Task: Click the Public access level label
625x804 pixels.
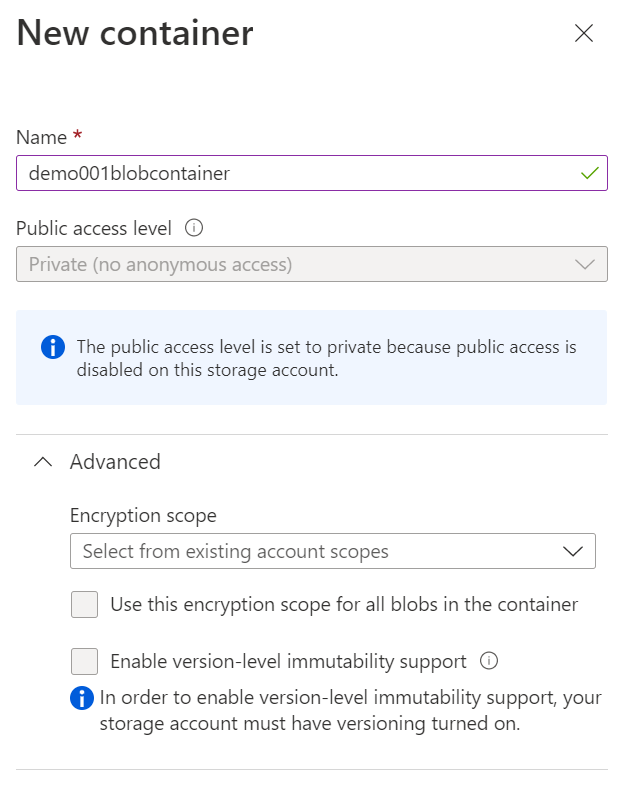Action: [x=94, y=228]
